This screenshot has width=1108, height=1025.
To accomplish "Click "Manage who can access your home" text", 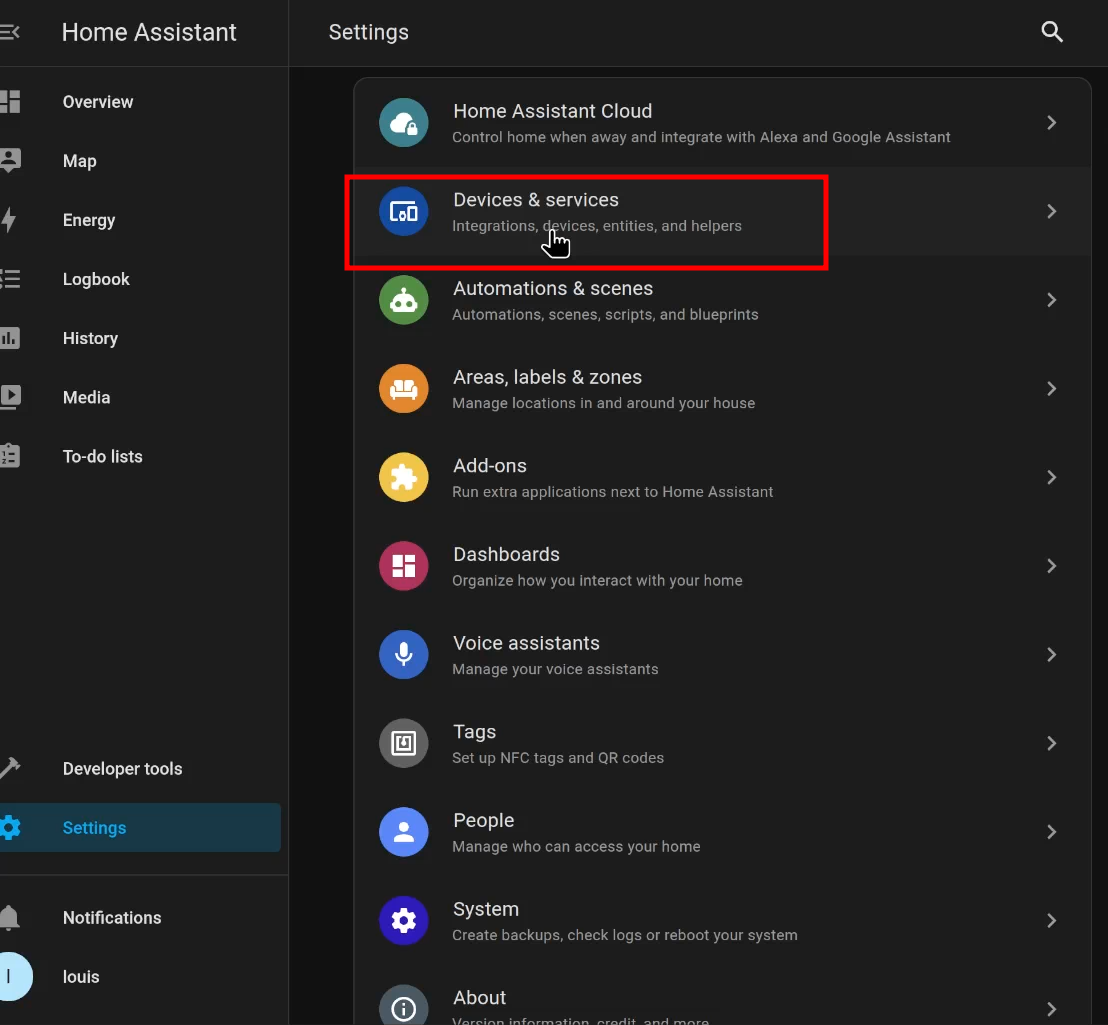I will point(576,846).
